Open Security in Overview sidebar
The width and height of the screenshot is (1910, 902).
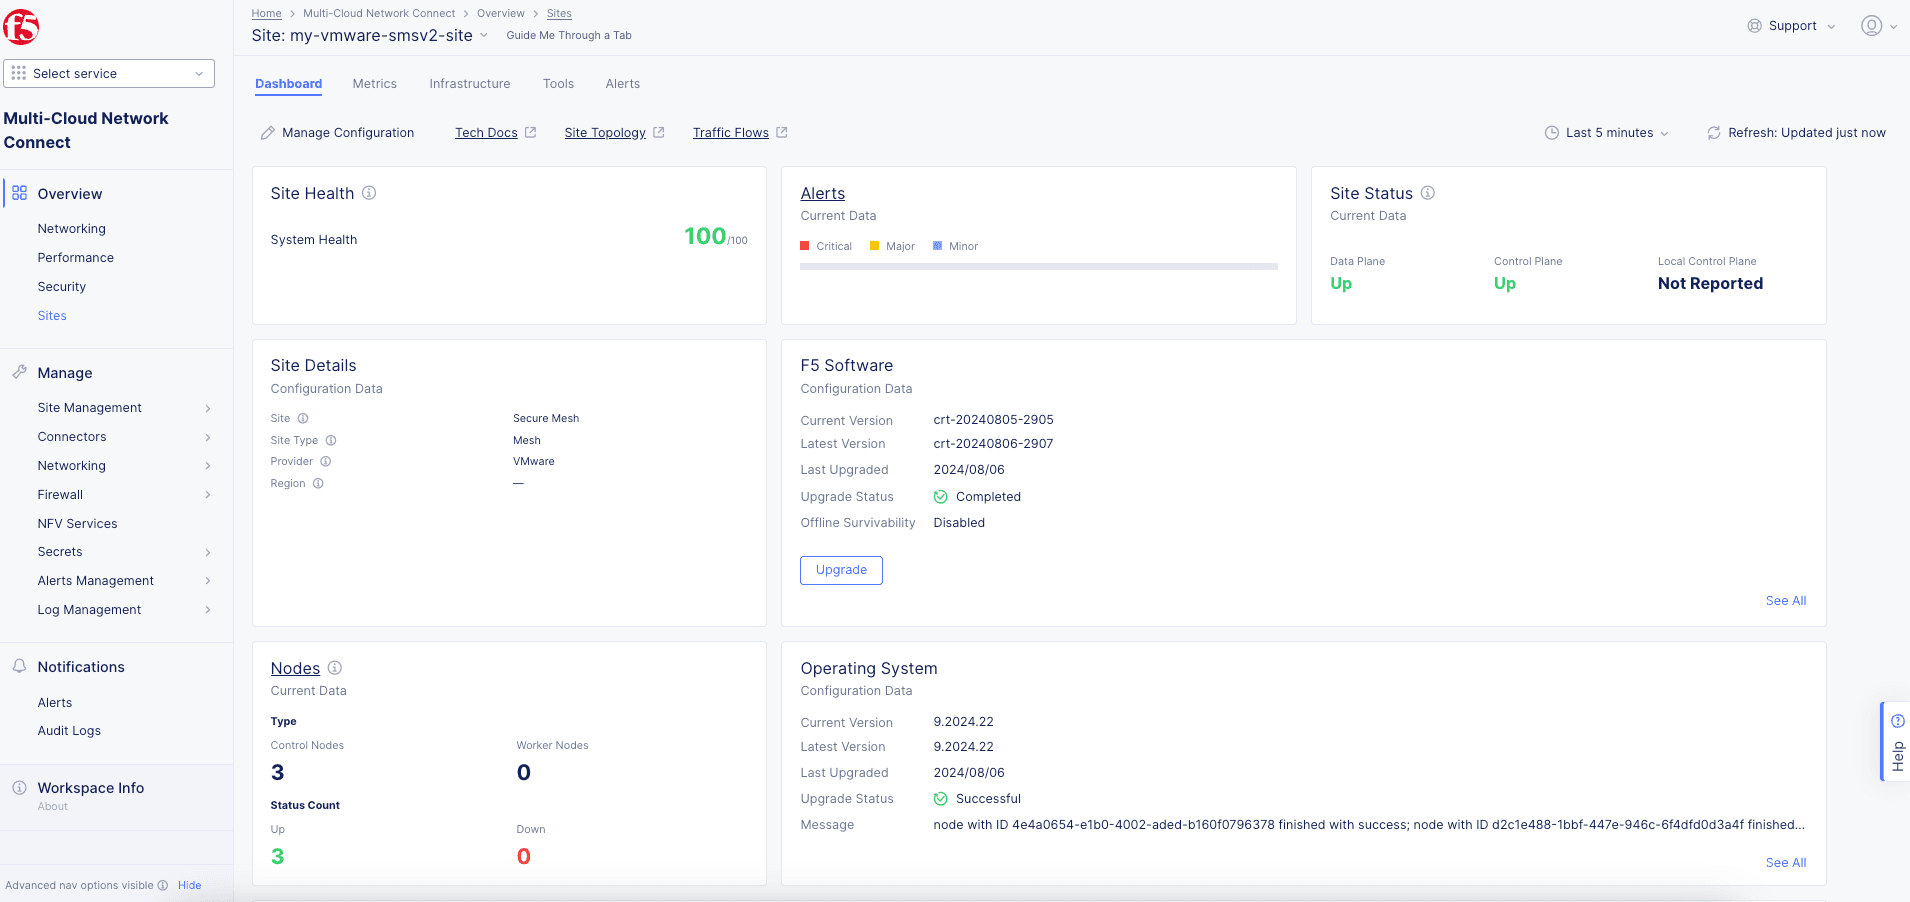tap(62, 287)
